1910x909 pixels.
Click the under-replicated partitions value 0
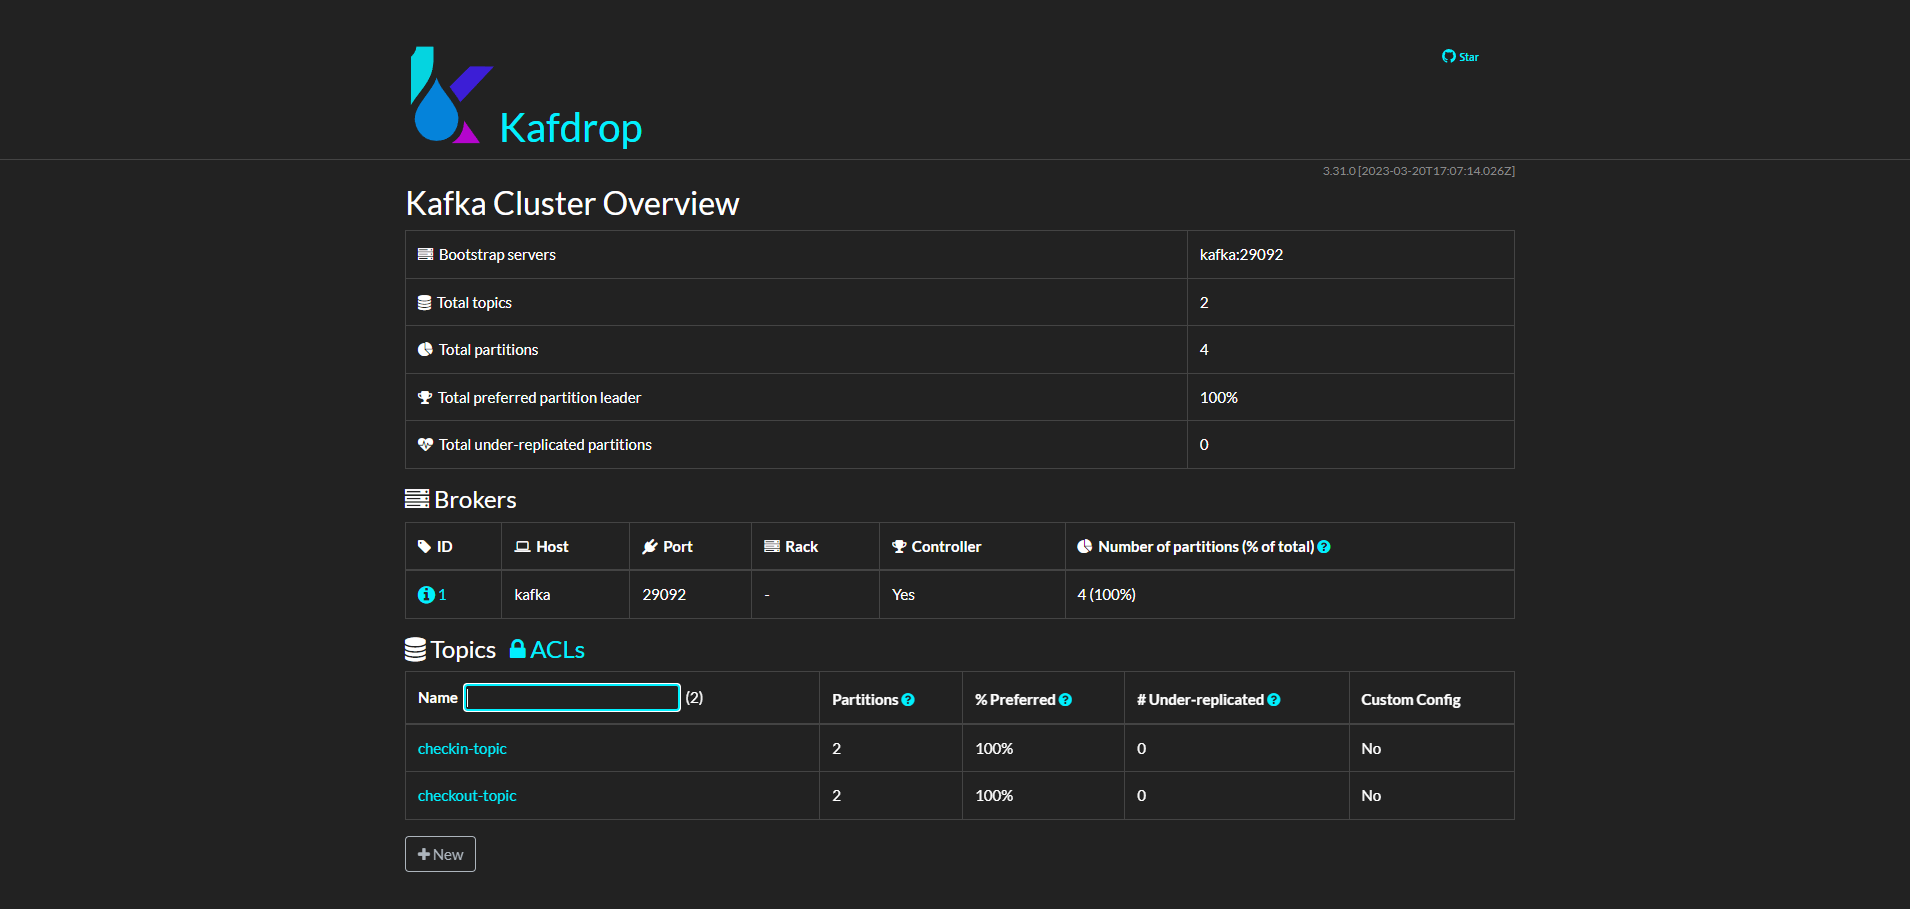(x=1204, y=445)
